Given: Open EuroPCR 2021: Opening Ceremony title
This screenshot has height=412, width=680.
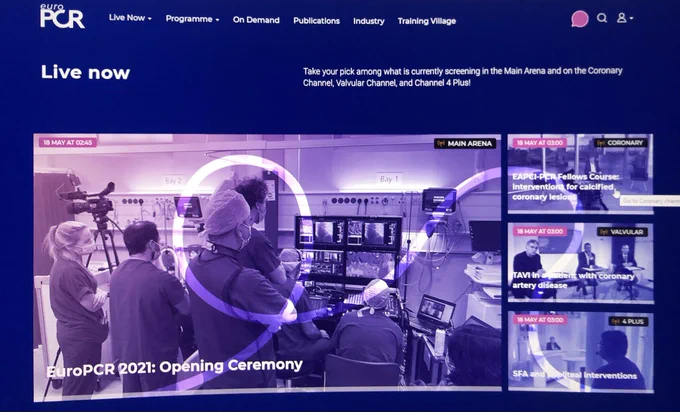Looking at the screenshot, I should pyautogui.click(x=174, y=368).
